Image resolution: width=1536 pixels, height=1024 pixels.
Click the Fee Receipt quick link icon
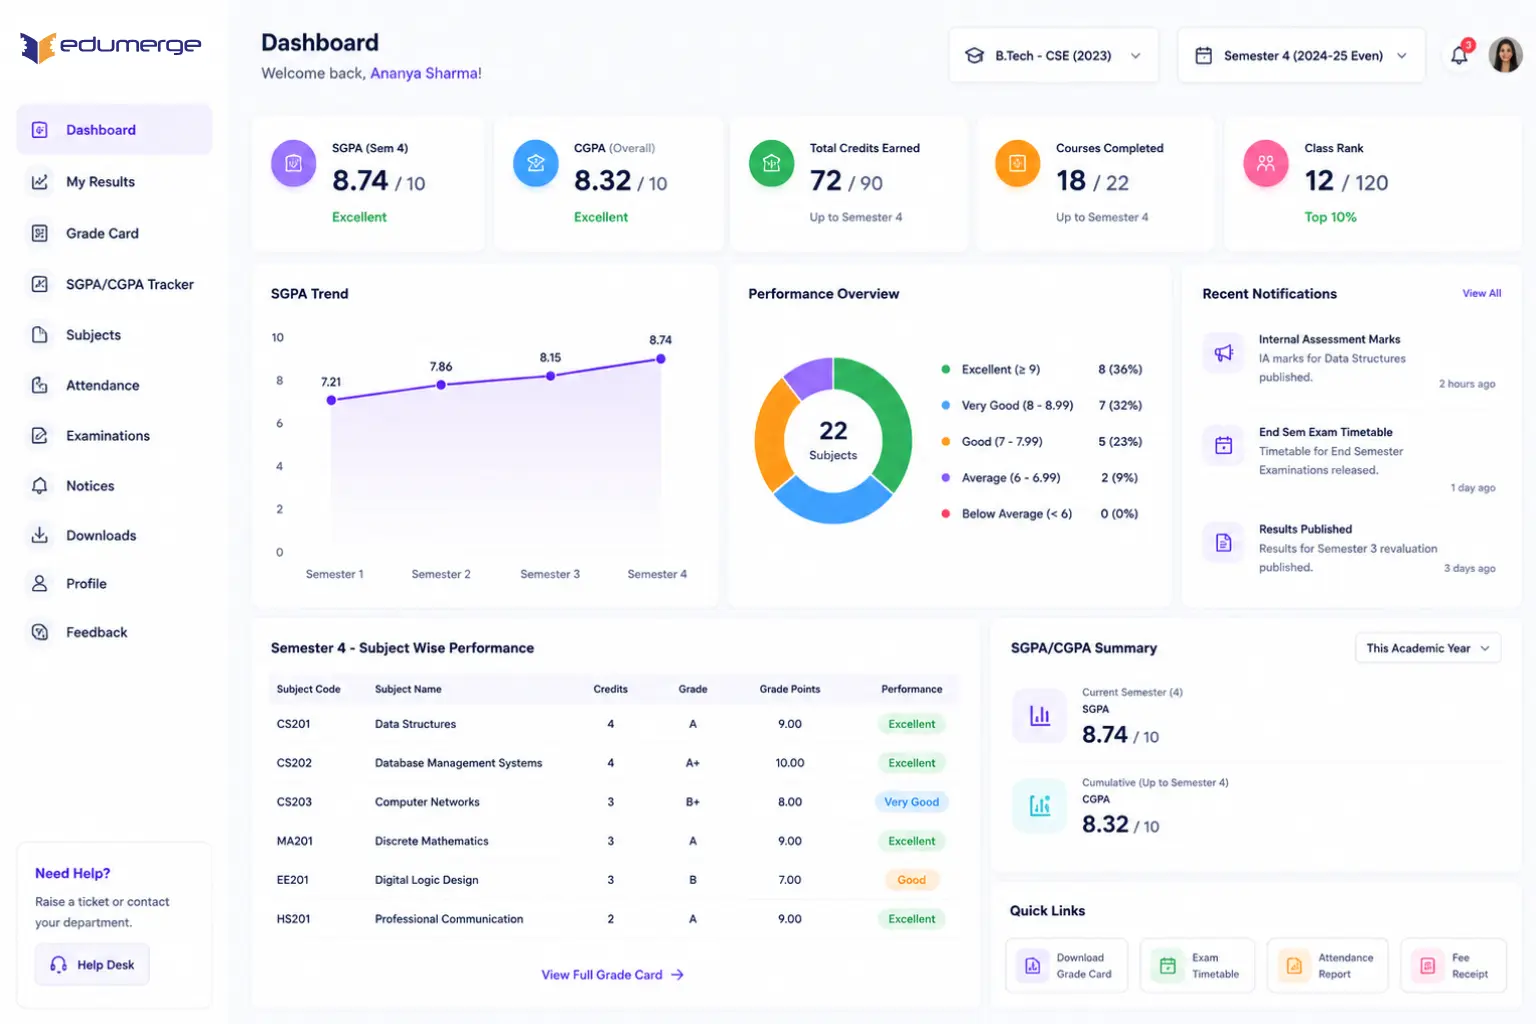click(x=1428, y=966)
